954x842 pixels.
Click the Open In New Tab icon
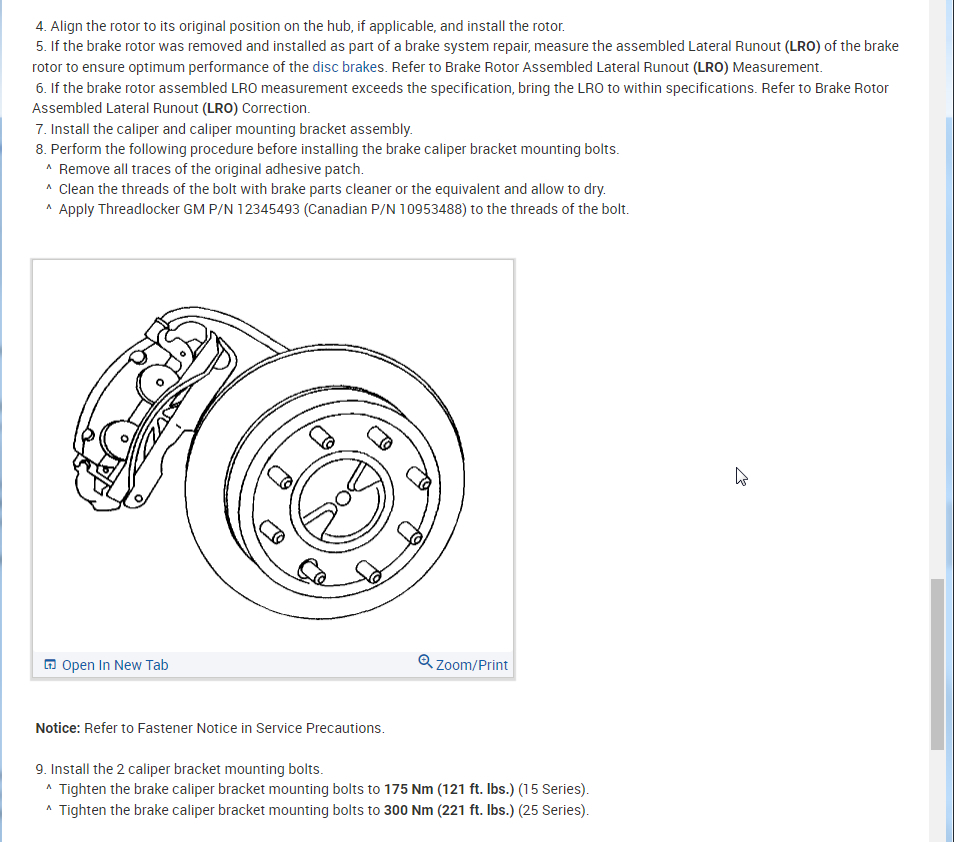[x=50, y=664]
